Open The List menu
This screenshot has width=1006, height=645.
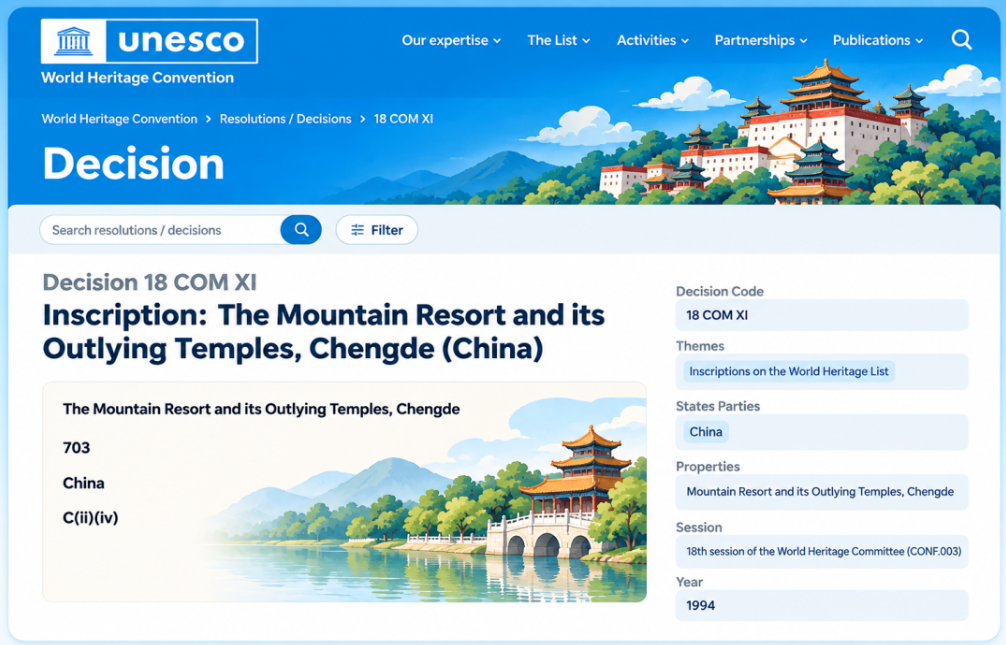tap(558, 40)
